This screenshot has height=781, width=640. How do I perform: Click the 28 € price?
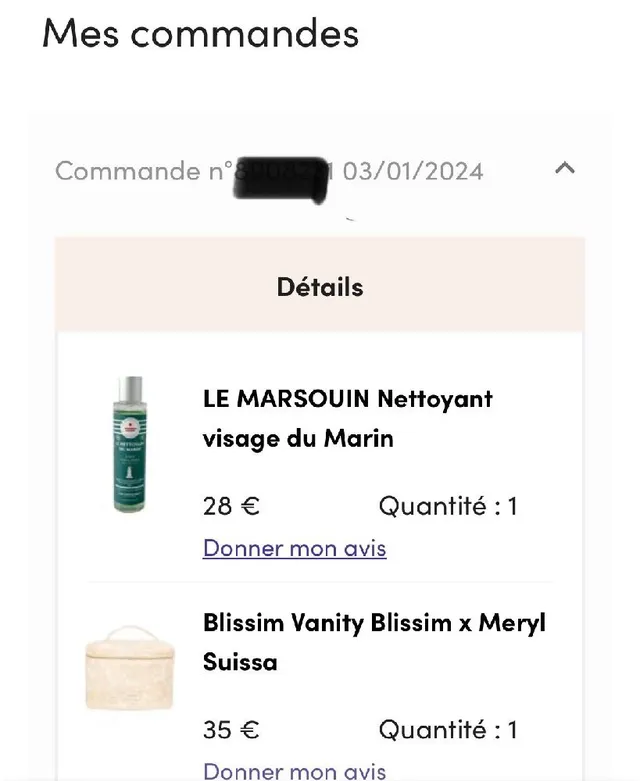pos(231,506)
